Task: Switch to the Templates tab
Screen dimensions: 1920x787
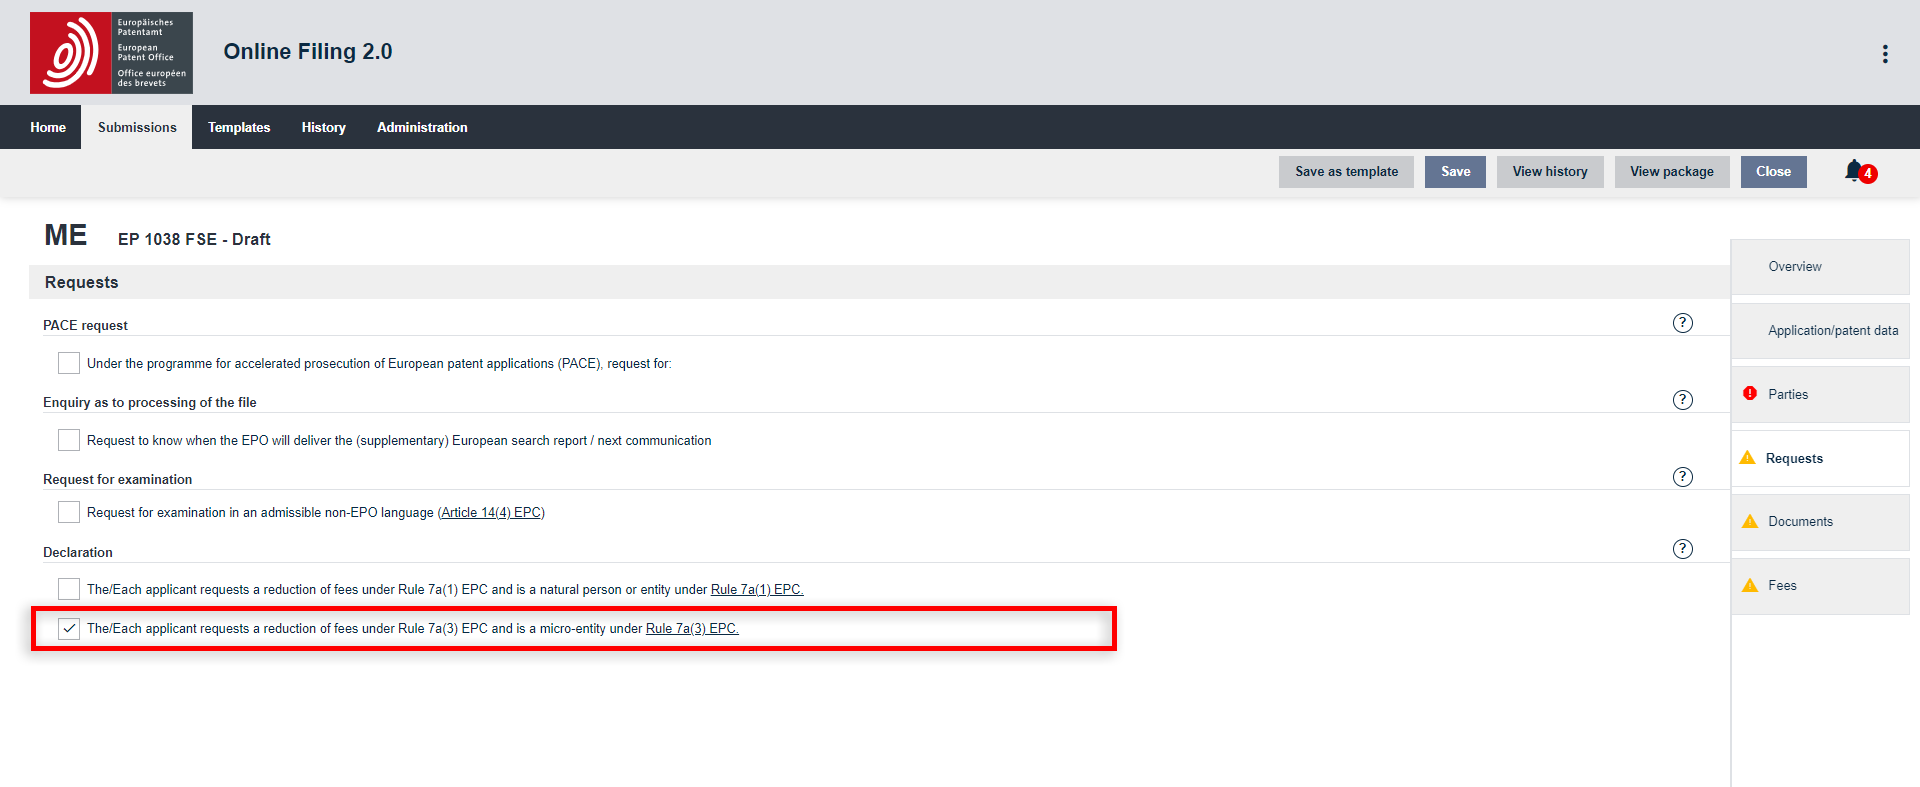Action: pyautogui.click(x=239, y=127)
